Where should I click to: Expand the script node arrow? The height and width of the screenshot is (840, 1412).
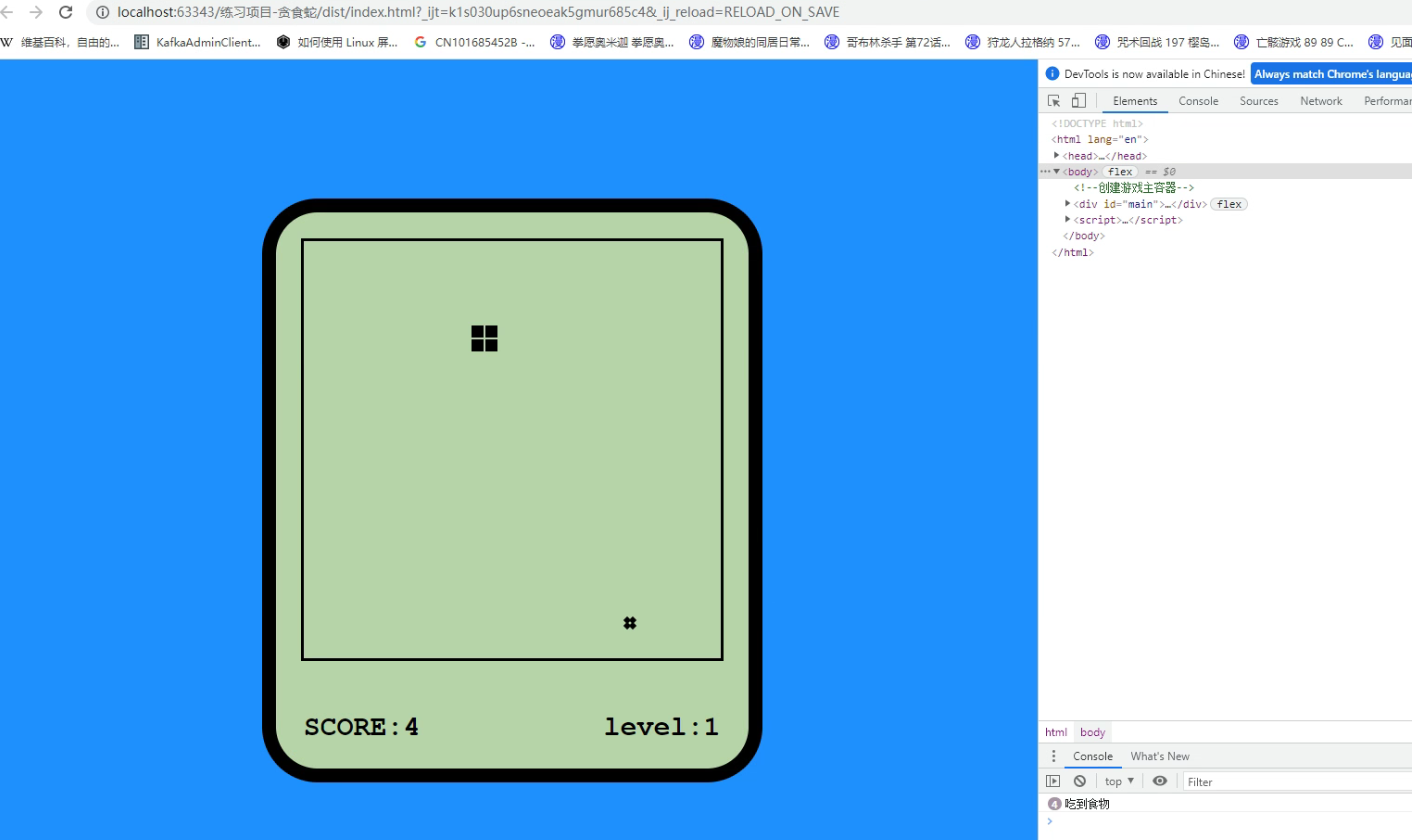[1068, 219]
